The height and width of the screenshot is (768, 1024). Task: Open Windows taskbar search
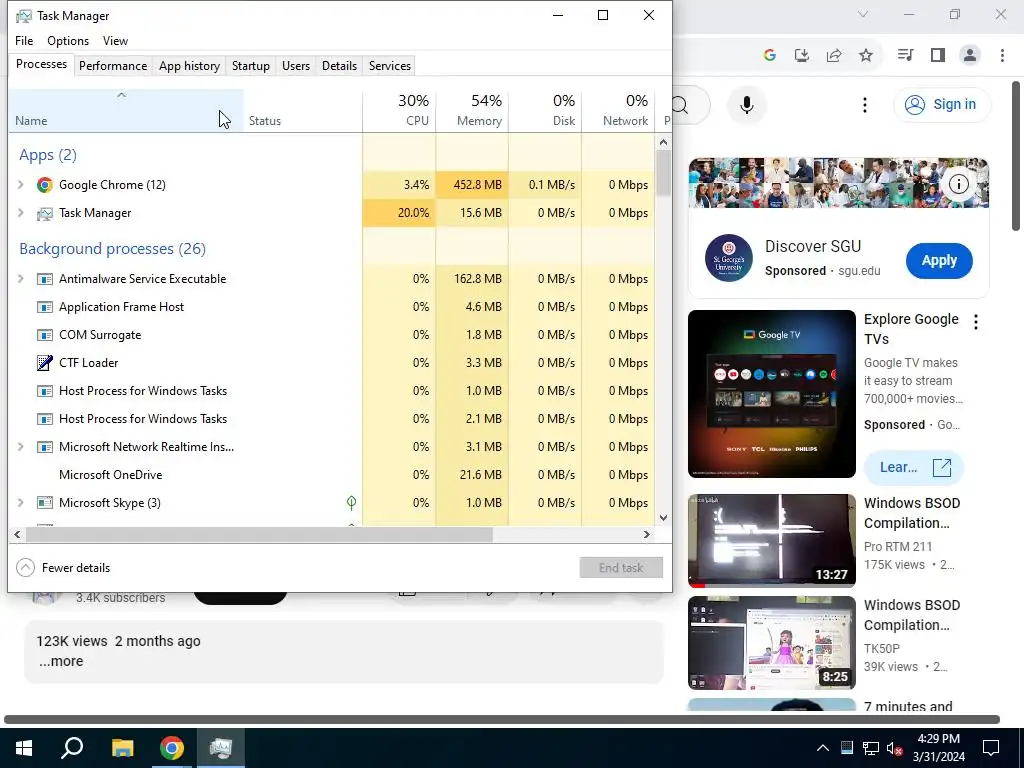[x=72, y=748]
